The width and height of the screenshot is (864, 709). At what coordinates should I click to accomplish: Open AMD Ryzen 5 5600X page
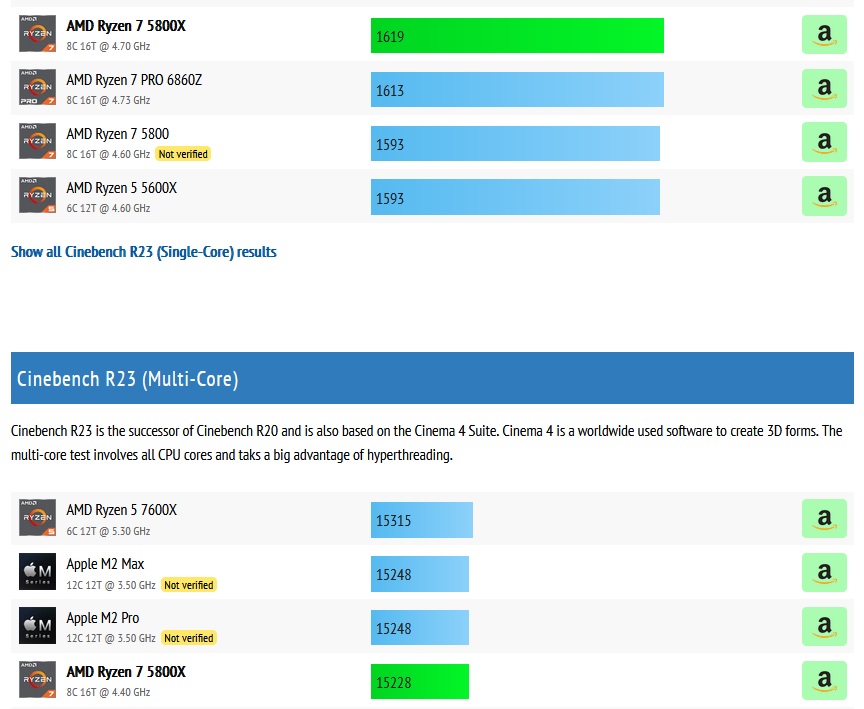(122, 188)
